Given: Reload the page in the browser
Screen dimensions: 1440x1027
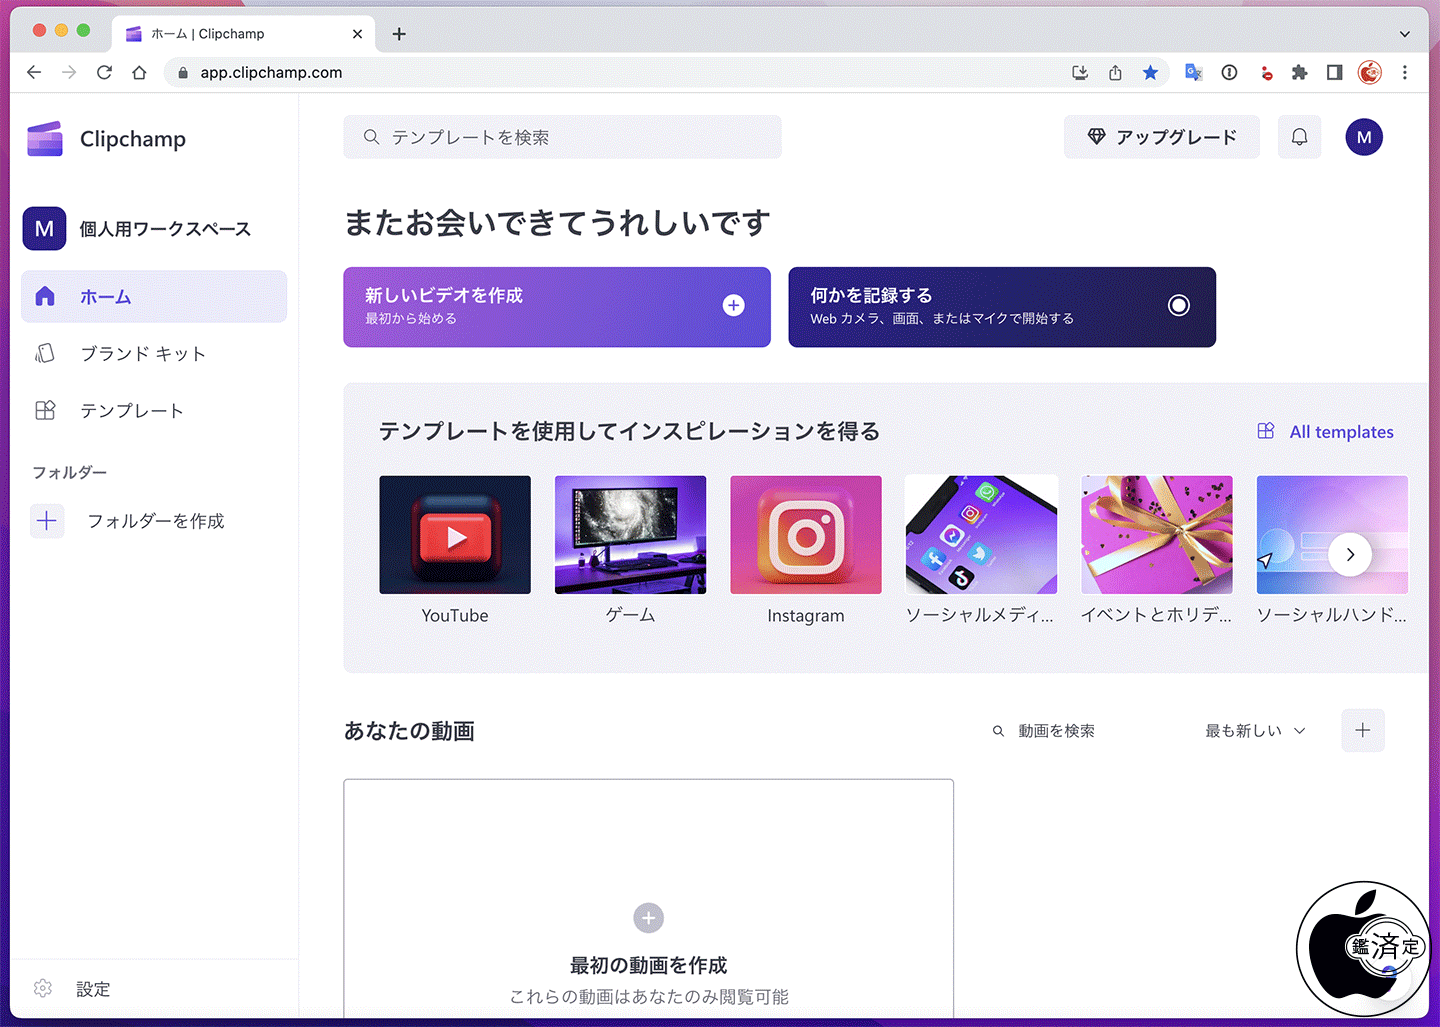Looking at the screenshot, I should click(x=104, y=72).
